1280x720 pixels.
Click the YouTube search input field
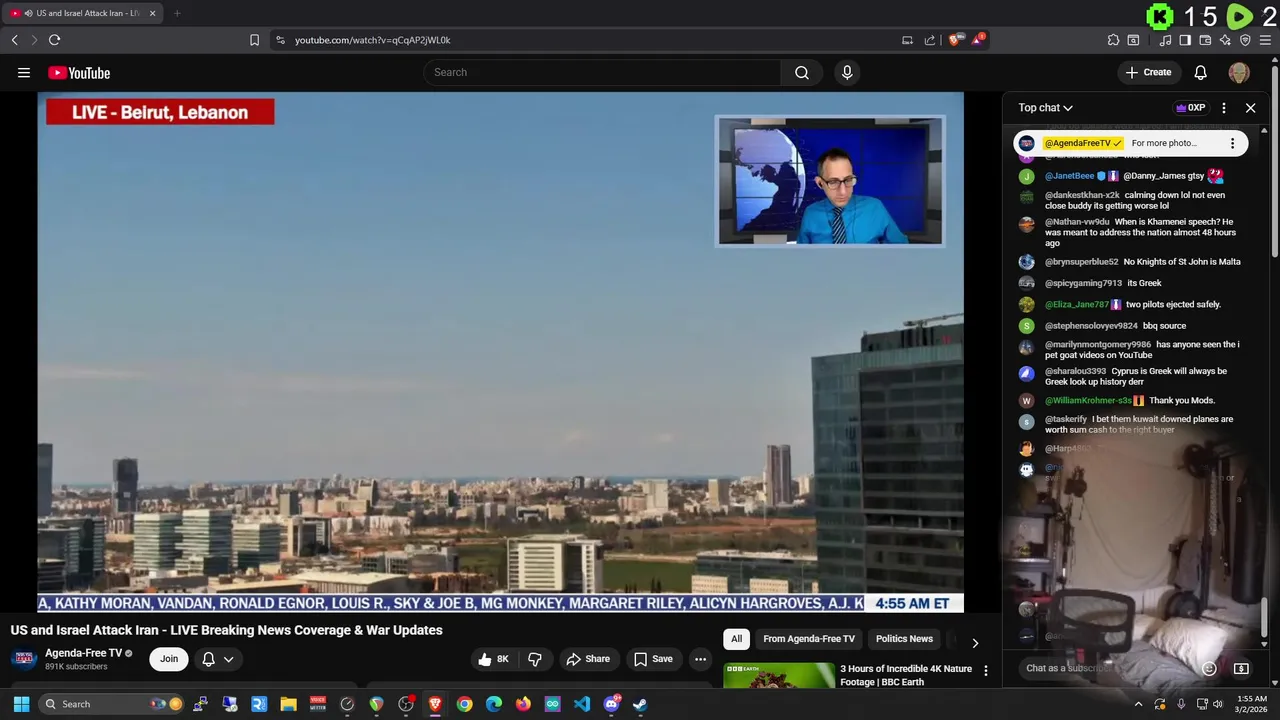[602, 72]
